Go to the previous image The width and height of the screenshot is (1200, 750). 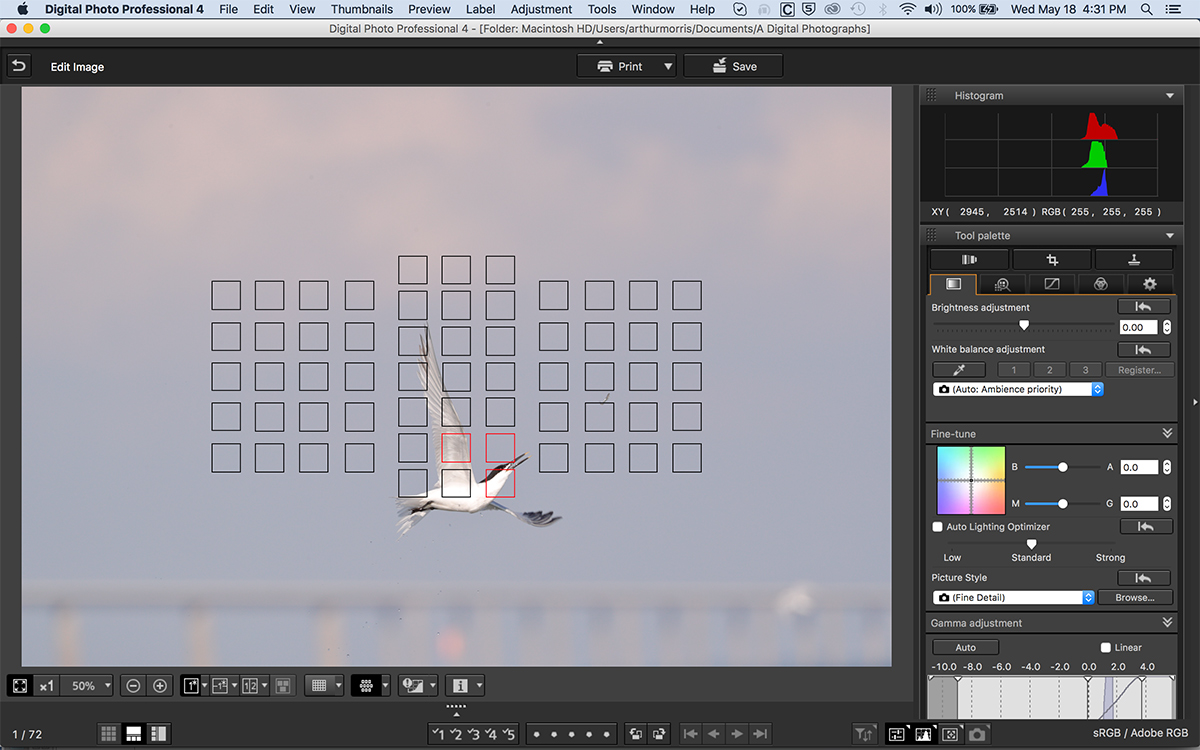(x=714, y=734)
